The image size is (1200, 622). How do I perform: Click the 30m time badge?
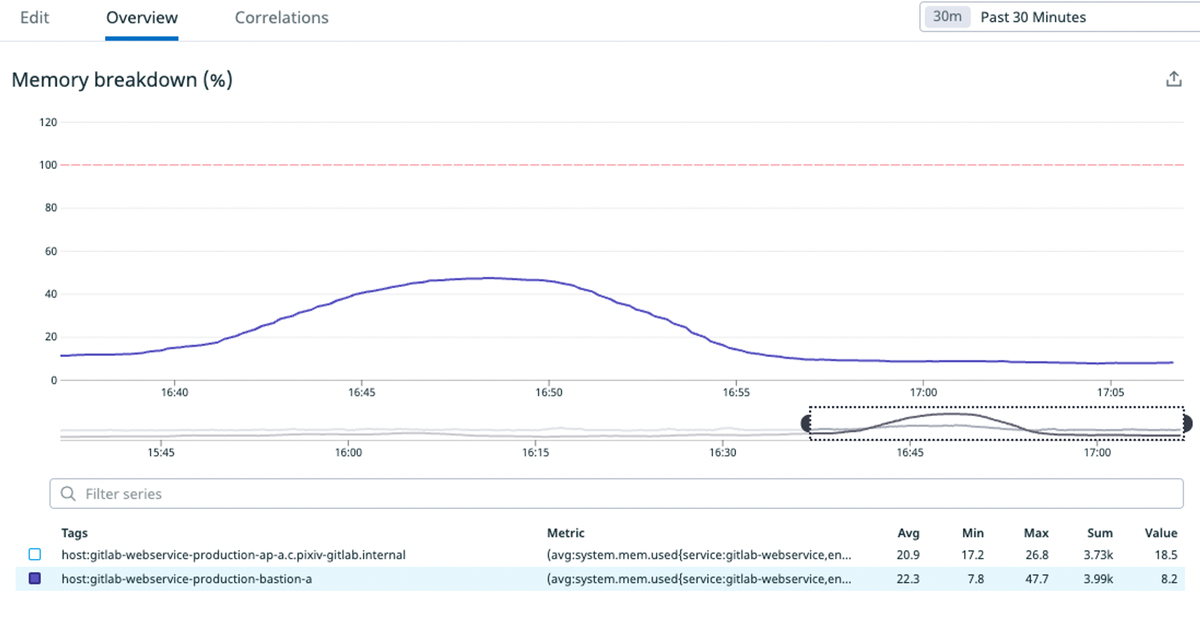tap(946, 17)
